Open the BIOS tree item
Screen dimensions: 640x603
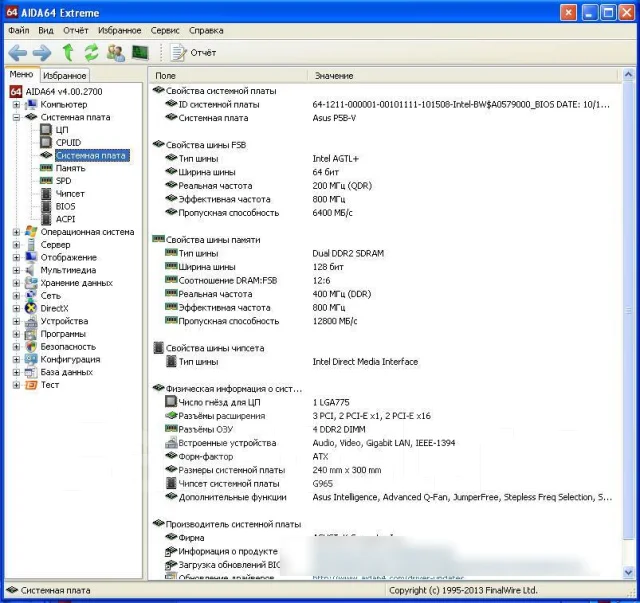tap(65, 206)
